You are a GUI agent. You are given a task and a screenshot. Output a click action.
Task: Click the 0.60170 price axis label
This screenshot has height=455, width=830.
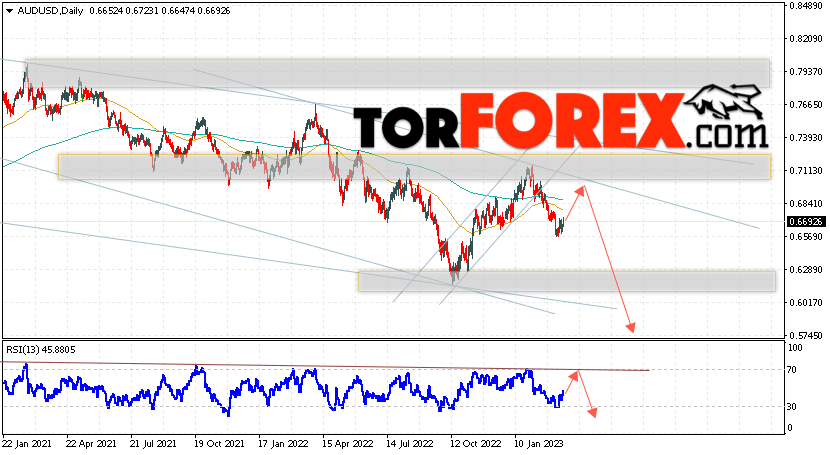pyautogui.click(x=806, y=303)
